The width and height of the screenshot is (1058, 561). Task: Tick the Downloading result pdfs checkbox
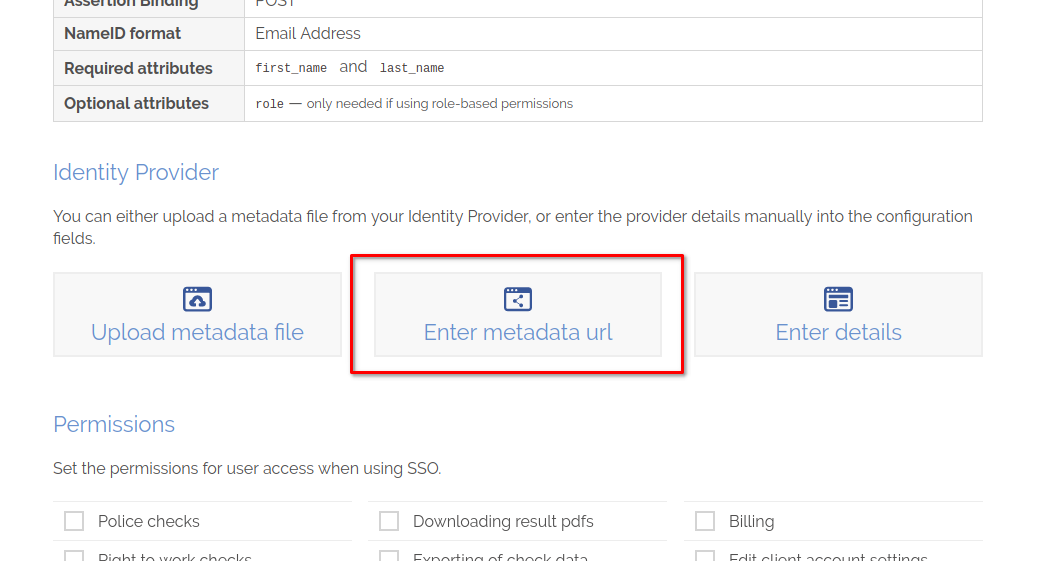[389, 521]
